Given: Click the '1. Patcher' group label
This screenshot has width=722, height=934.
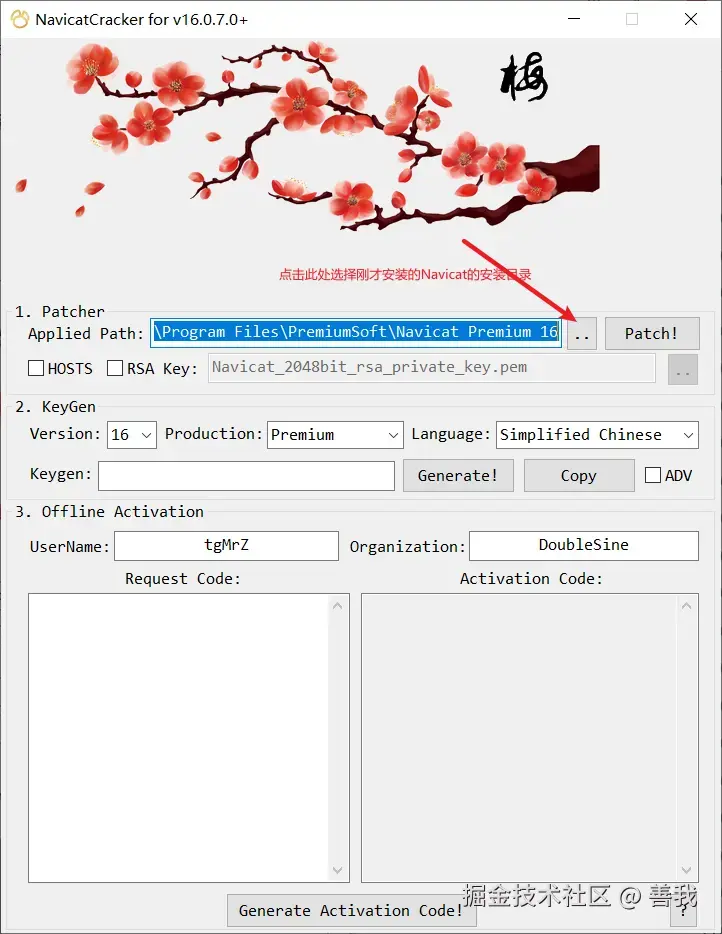Looking at the screenshot, I should (60, 312).
